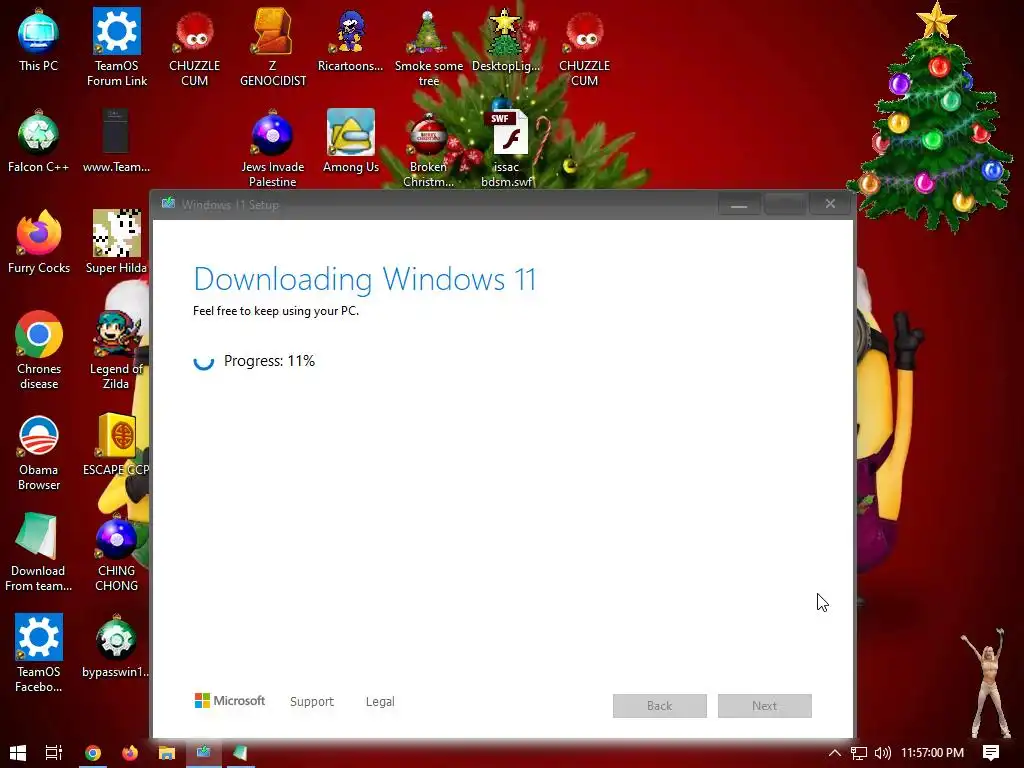Open the network status tray icon
Image resolution: width=1024 pixels, height=768 pixels.
pos(859,753)
